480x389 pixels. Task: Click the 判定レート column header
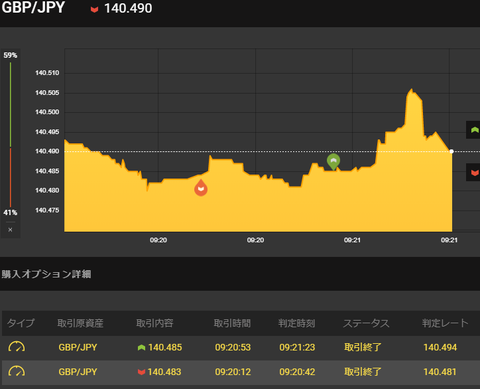445,323
